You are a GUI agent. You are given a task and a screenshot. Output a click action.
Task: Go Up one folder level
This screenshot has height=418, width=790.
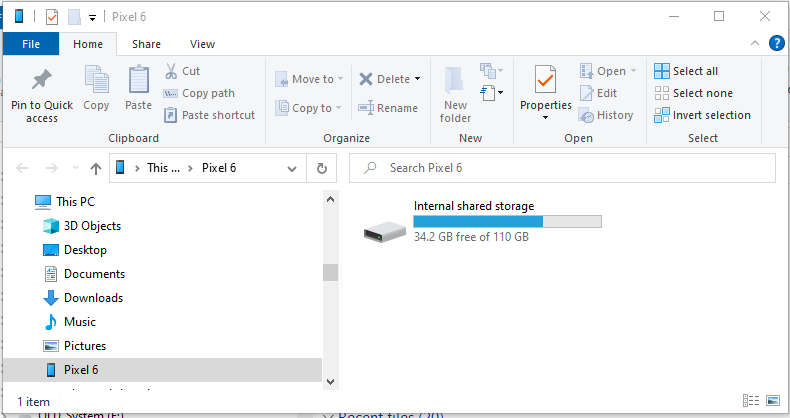pos(96,168)
